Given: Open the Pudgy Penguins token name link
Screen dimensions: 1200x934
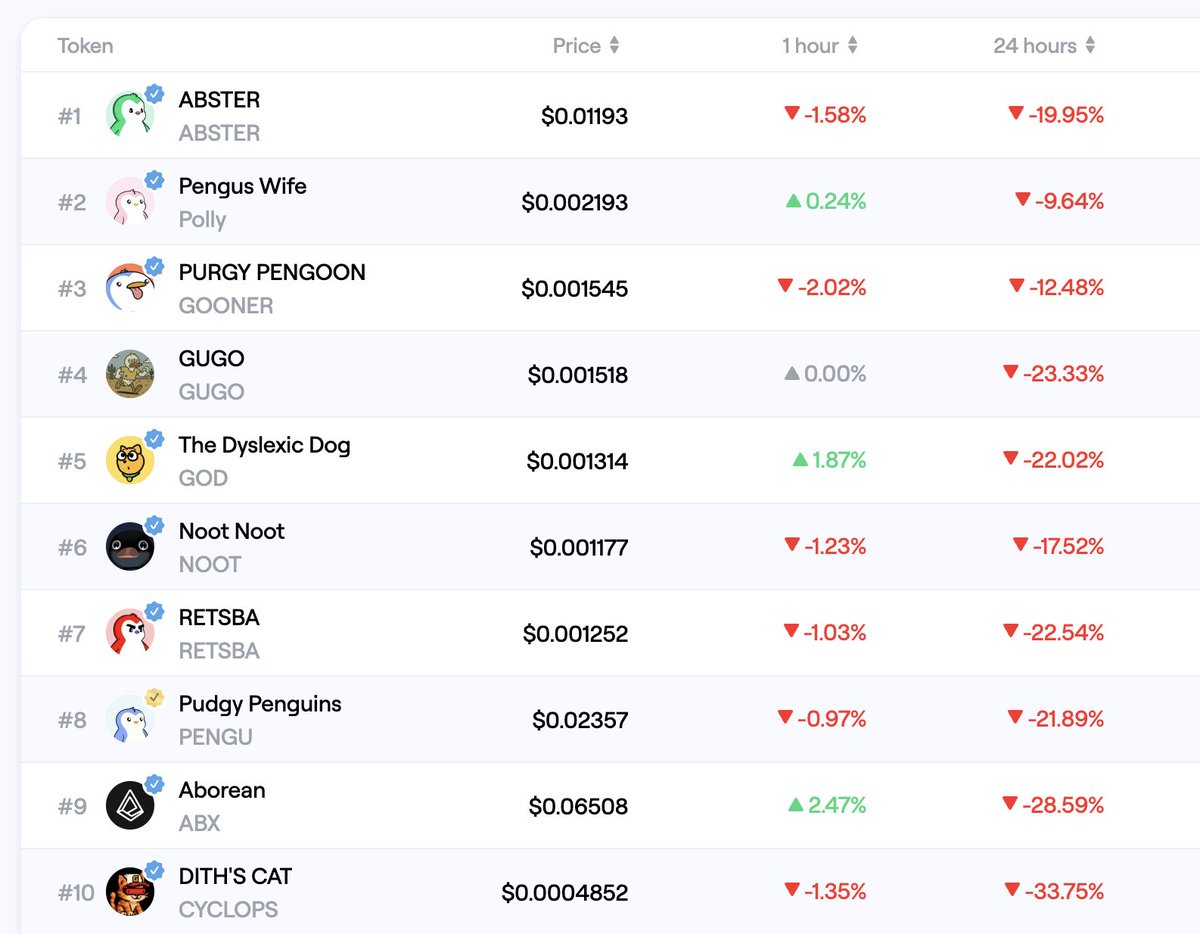Looking at the screenshot, I should [x=260, y=704].
